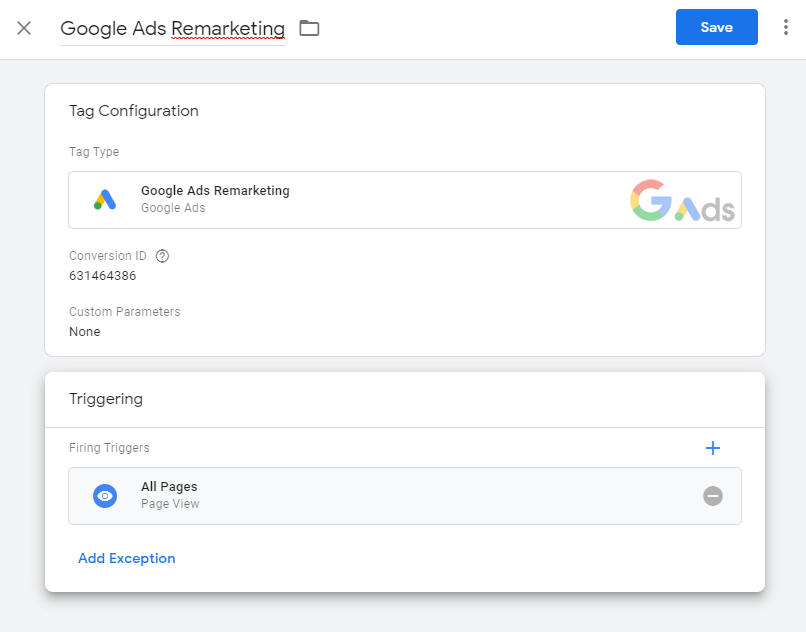Click the Triggering section heading
Screen dimensions: 806x632
(x=106, y=399)
